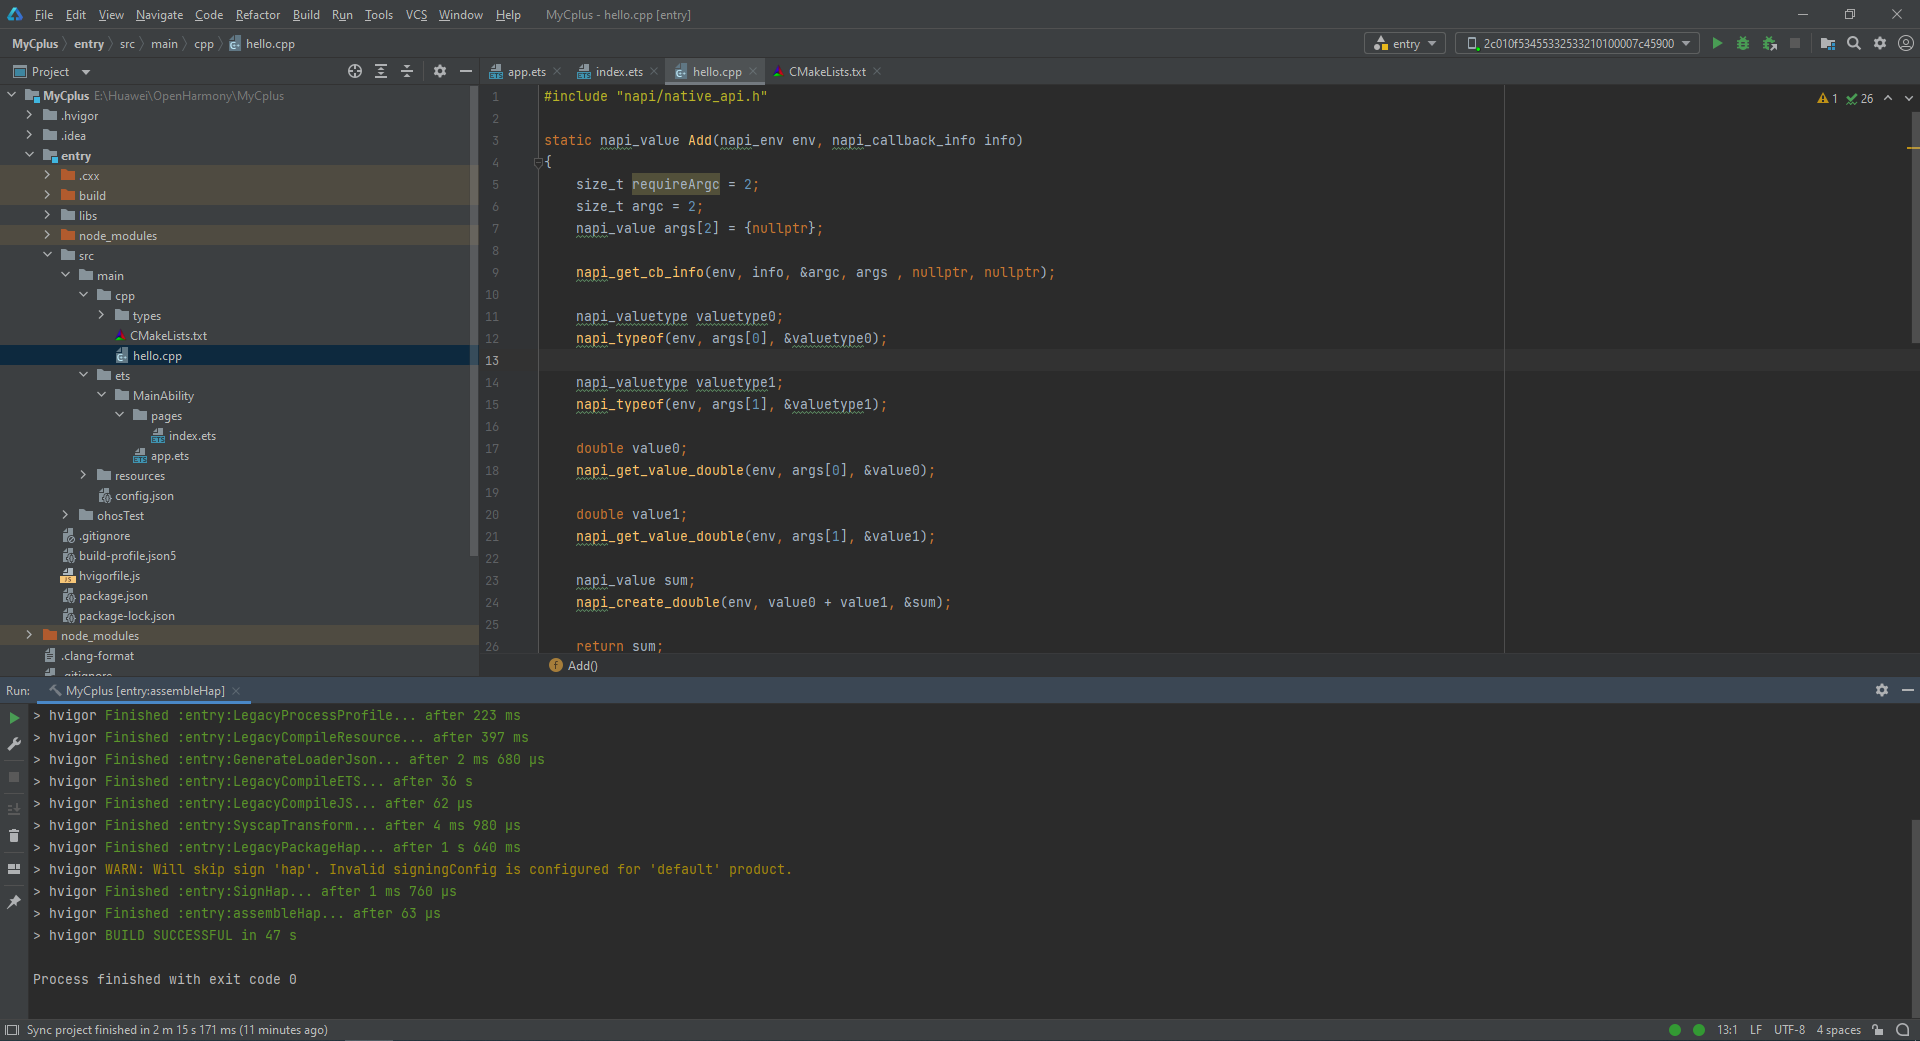Open the Build menu
This screenshot has height=1041, width=1920.
tap(306, 14)
